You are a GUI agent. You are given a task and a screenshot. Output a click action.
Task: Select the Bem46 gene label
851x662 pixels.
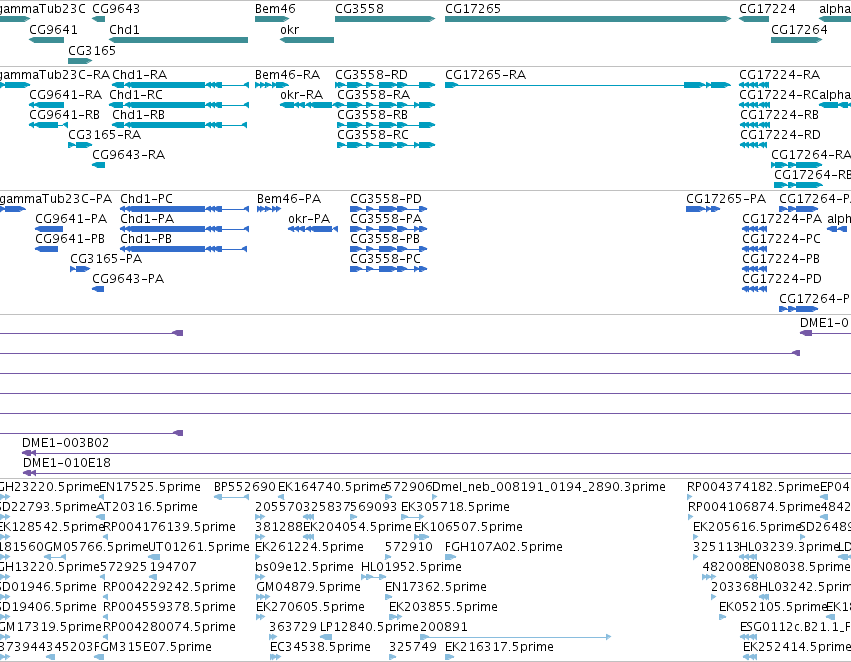click(275, 9)
